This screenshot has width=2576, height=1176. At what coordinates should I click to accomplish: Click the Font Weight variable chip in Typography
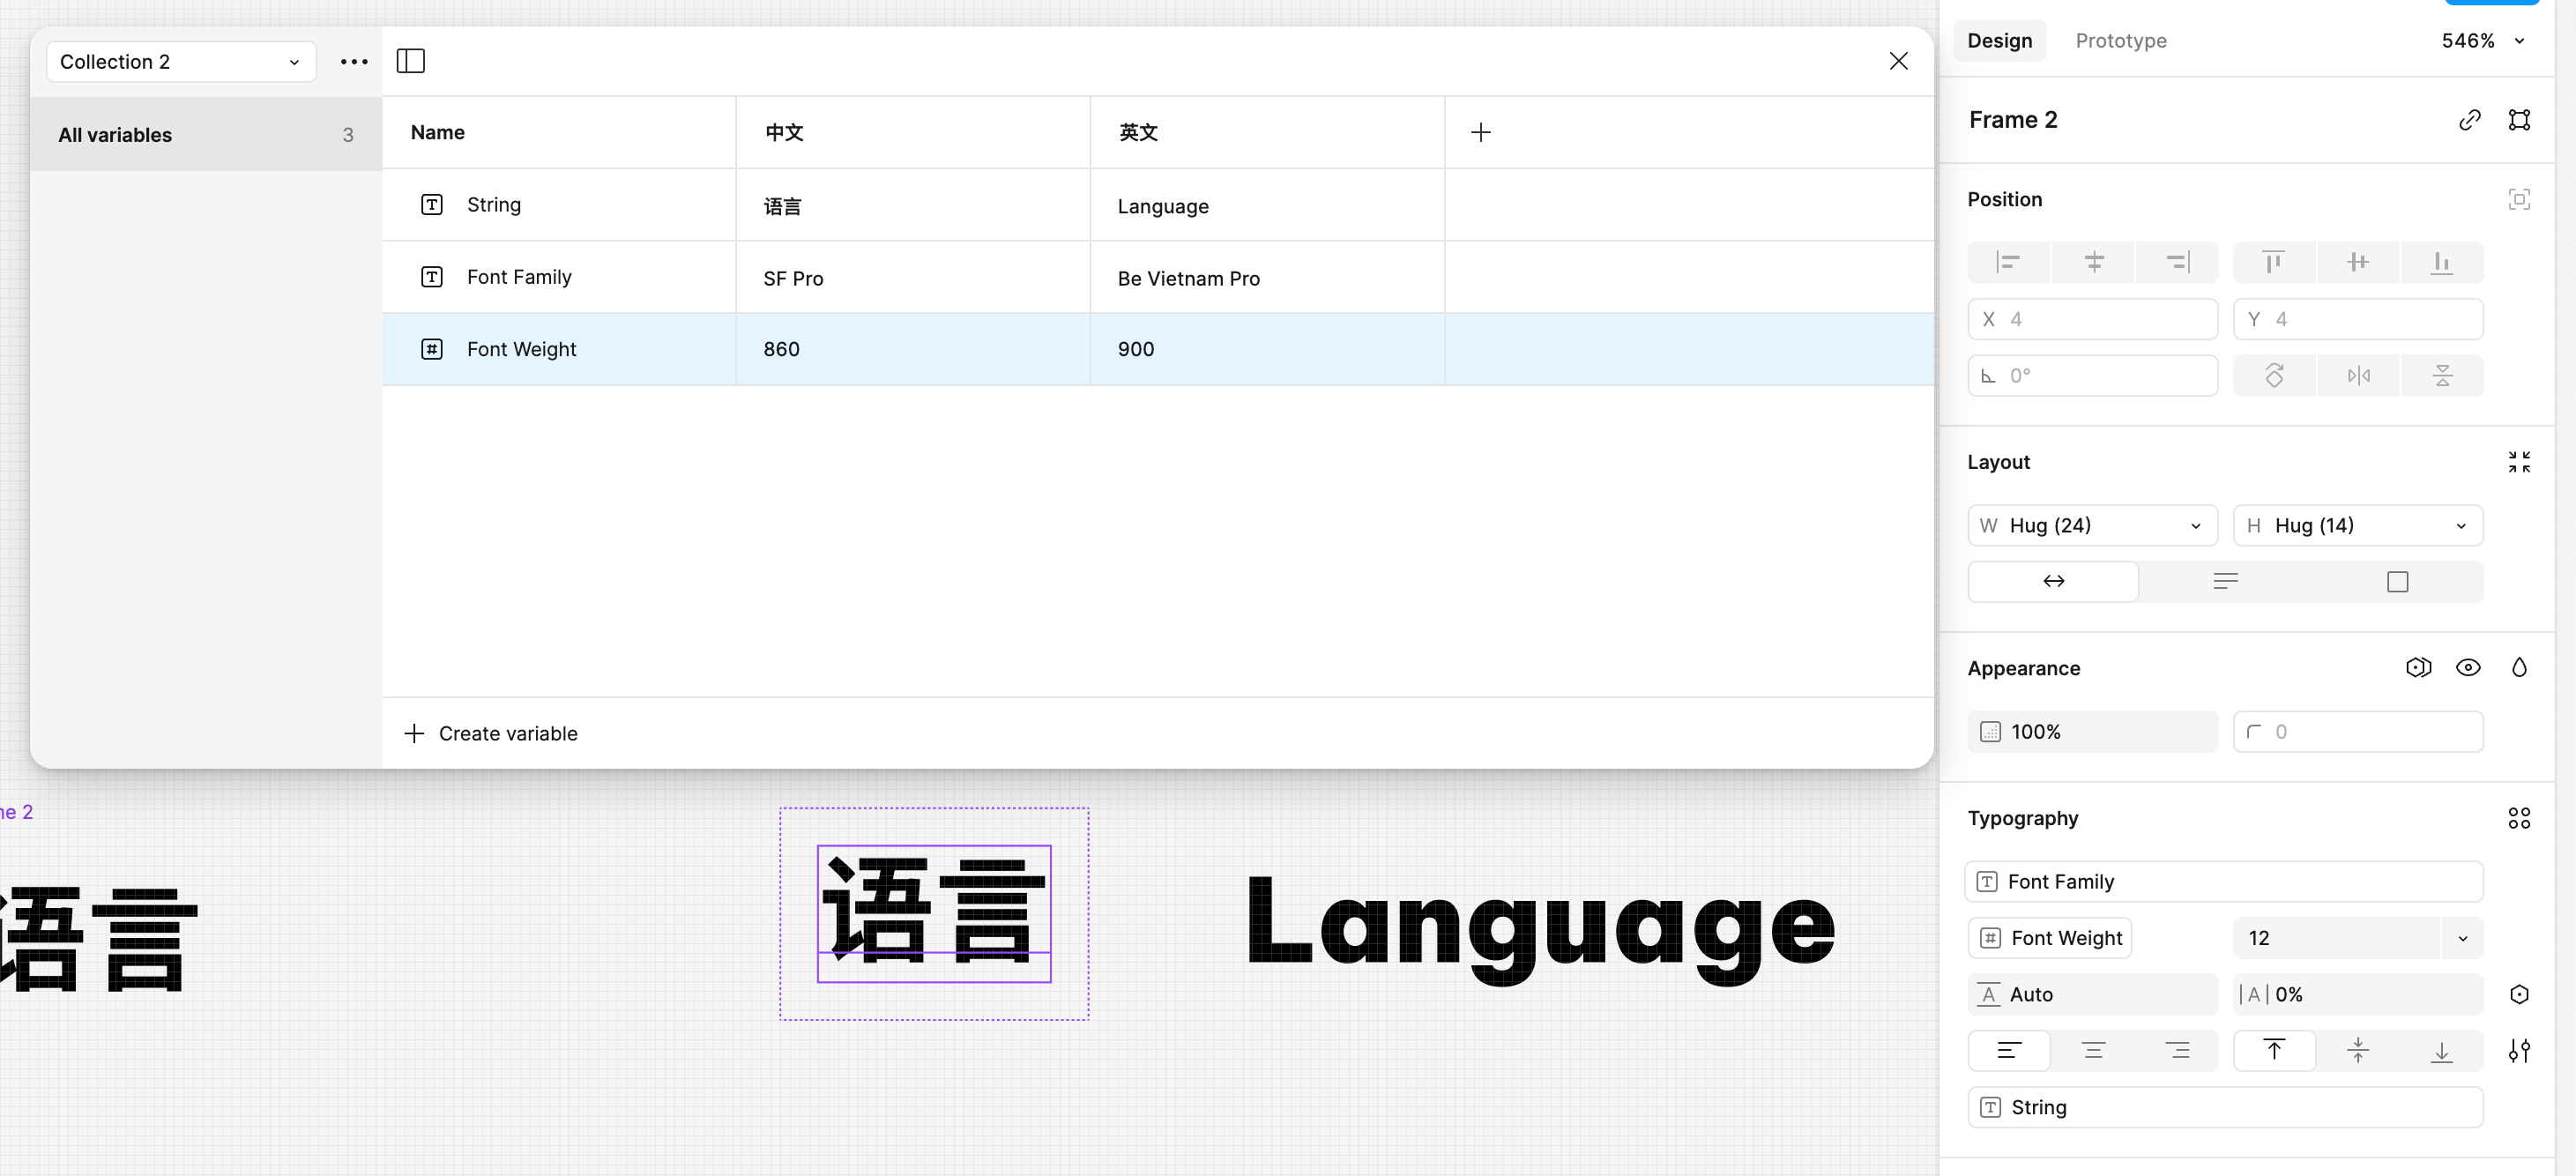(x=2050, y=938)
